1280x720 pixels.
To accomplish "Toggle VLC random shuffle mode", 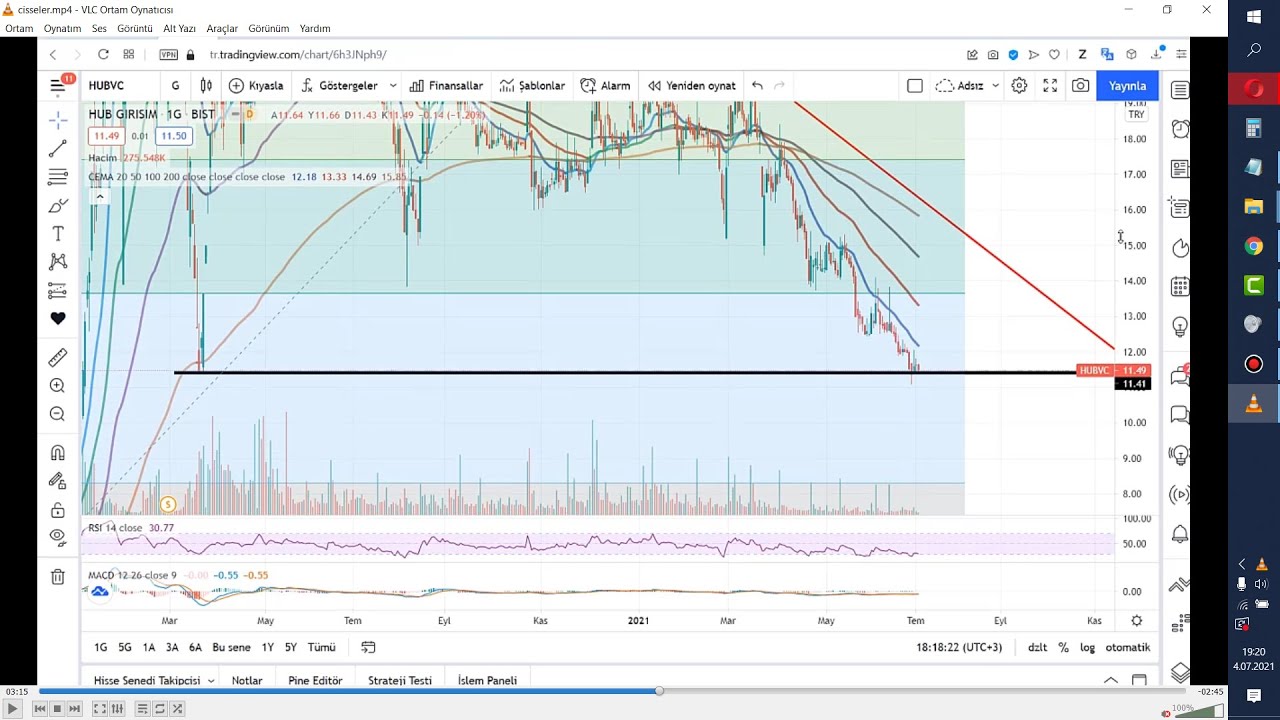I will point(177,709).
